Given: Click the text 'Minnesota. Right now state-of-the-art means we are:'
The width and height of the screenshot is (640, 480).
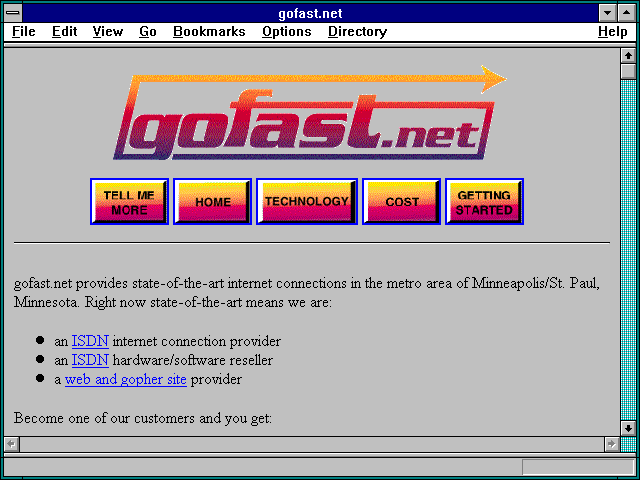Looking at the screenshot, I should click(x=173, y=303).
